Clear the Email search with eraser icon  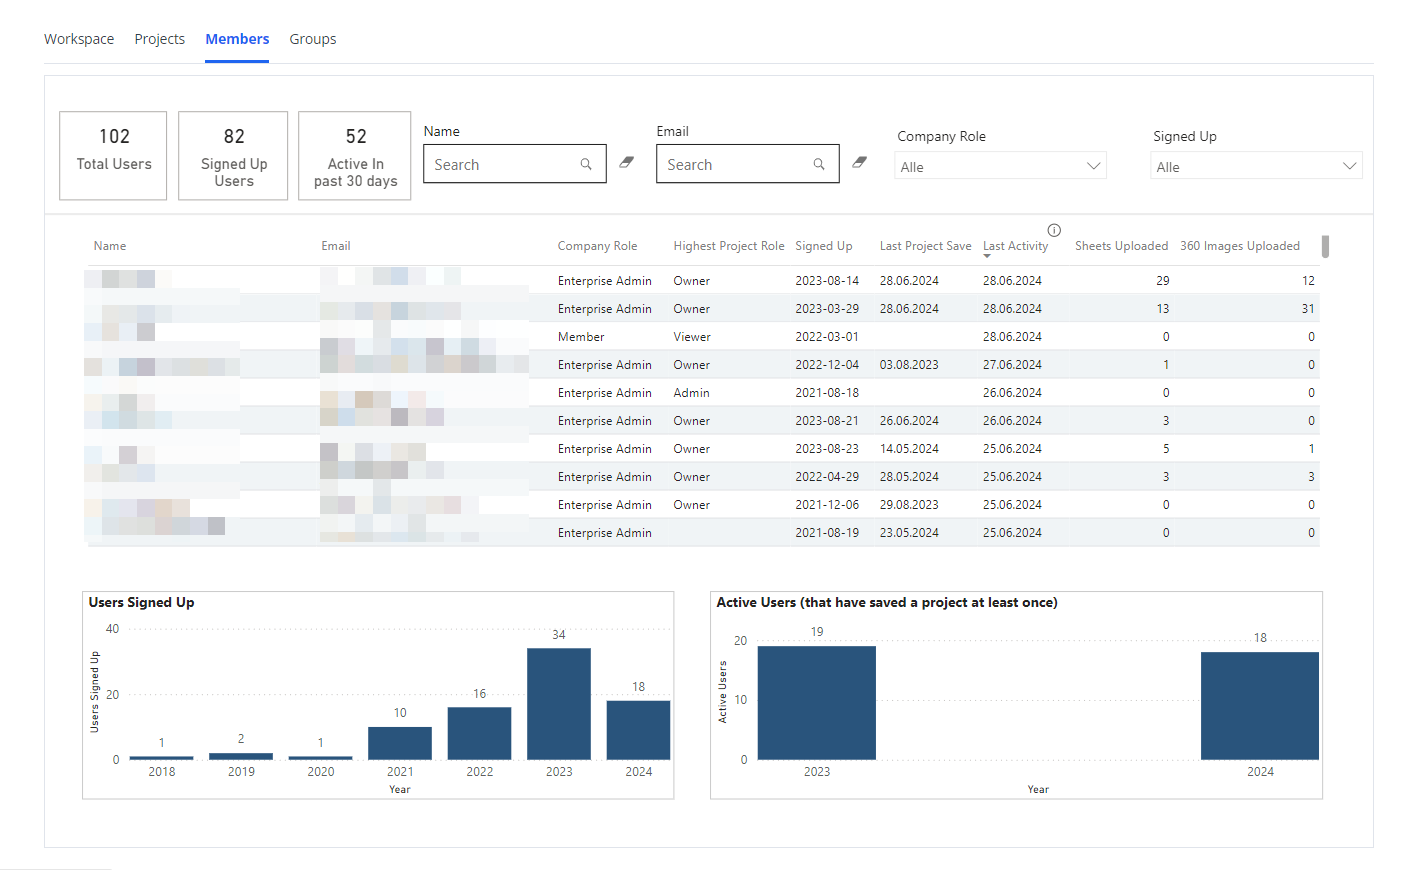coord(859,162)
